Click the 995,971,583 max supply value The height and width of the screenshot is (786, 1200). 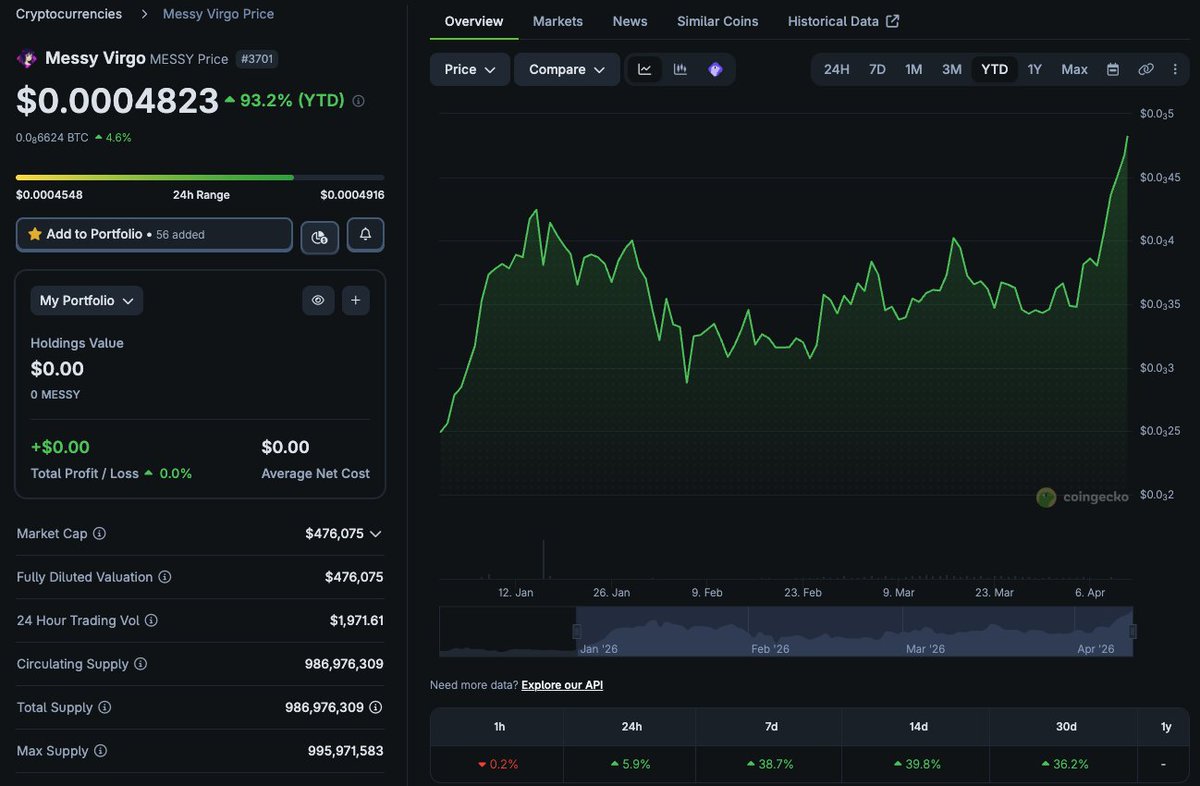pyautogui.click(x=345, y=751)
